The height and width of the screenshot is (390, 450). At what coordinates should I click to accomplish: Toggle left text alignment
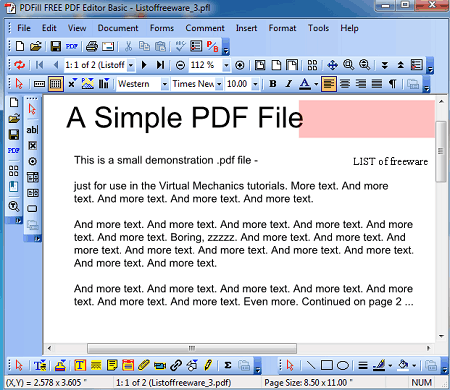(328, 84)
